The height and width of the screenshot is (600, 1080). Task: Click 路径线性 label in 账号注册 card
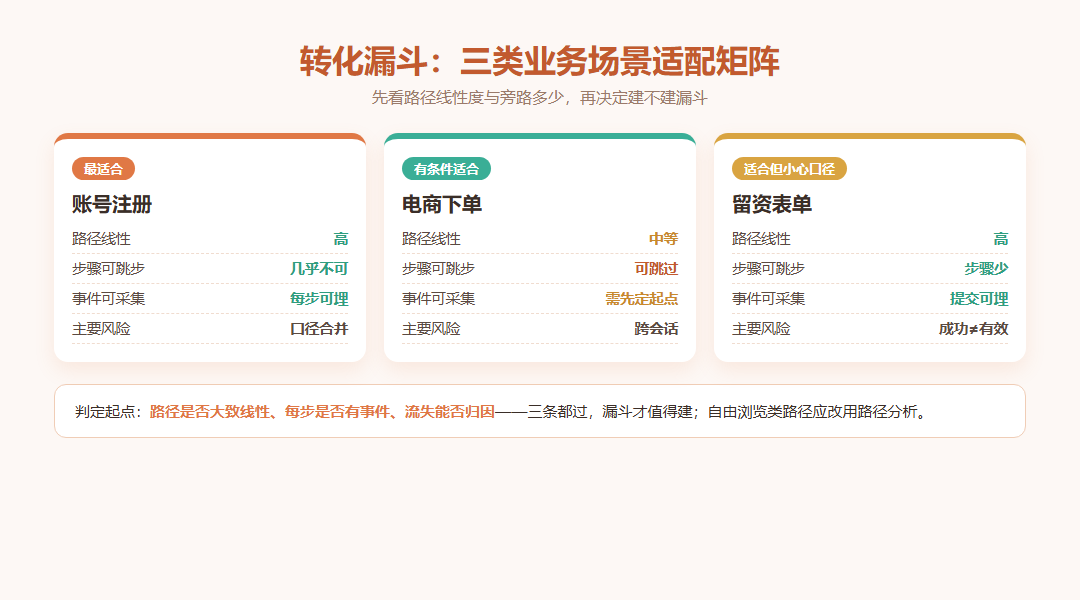point(101,239)
